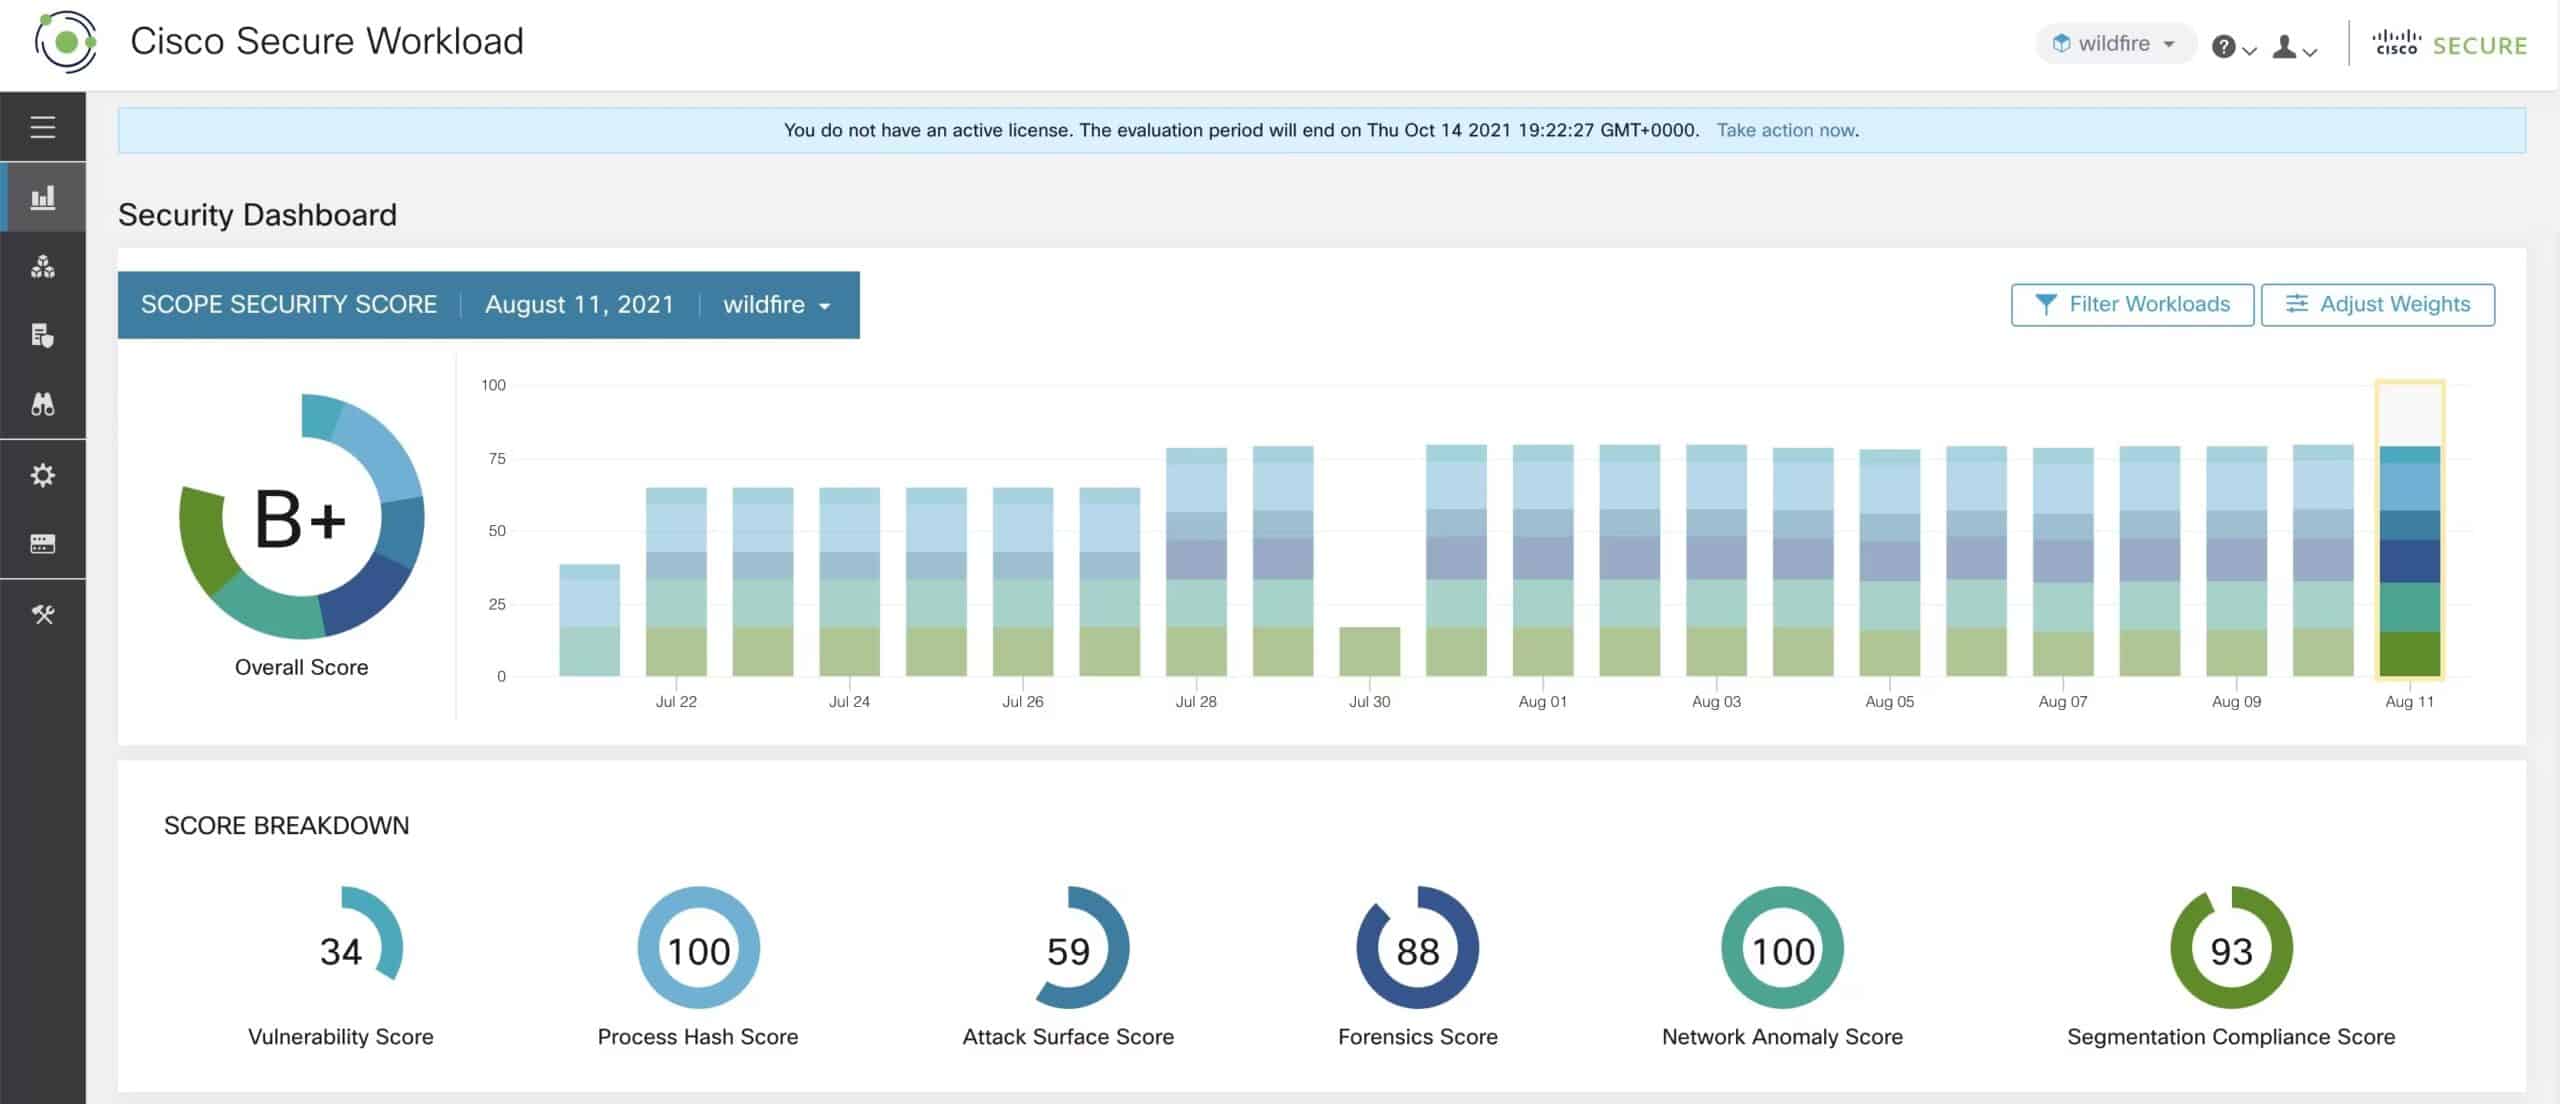Viewport: 2560px width, 1104px height.
Task: Open the user profile dropdown
Action: (2294, 47)
